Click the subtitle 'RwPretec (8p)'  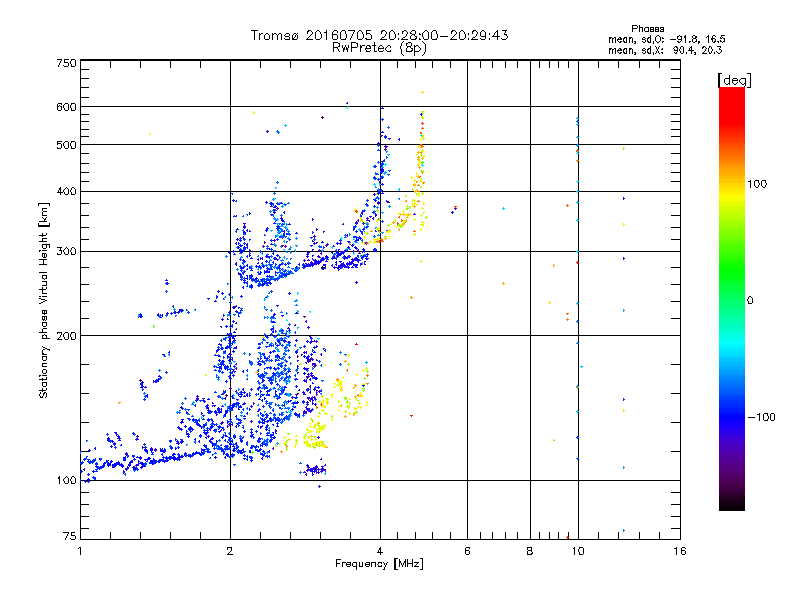point(379,48)
